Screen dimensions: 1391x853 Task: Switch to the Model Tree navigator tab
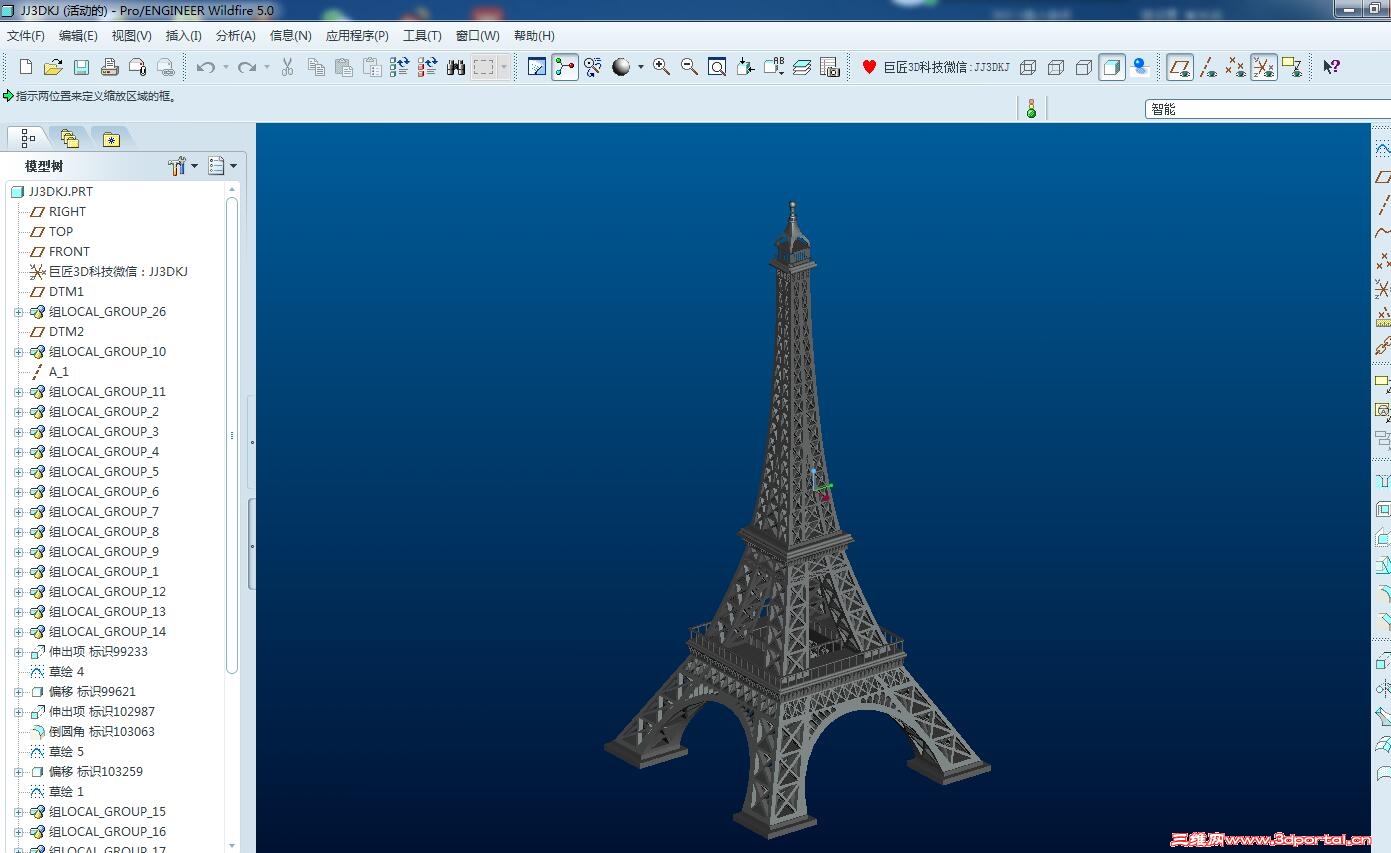coord(27,138)
